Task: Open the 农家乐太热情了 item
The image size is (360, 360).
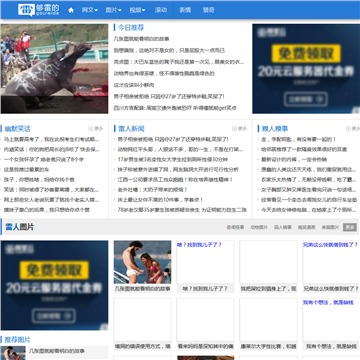Action: tap(309, 179)
